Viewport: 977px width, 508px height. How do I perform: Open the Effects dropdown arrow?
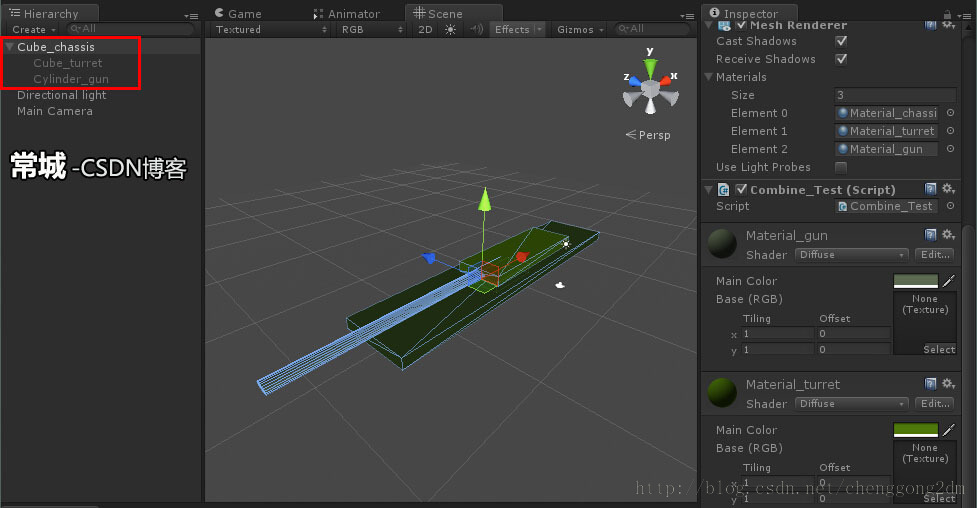coord(539,29)
